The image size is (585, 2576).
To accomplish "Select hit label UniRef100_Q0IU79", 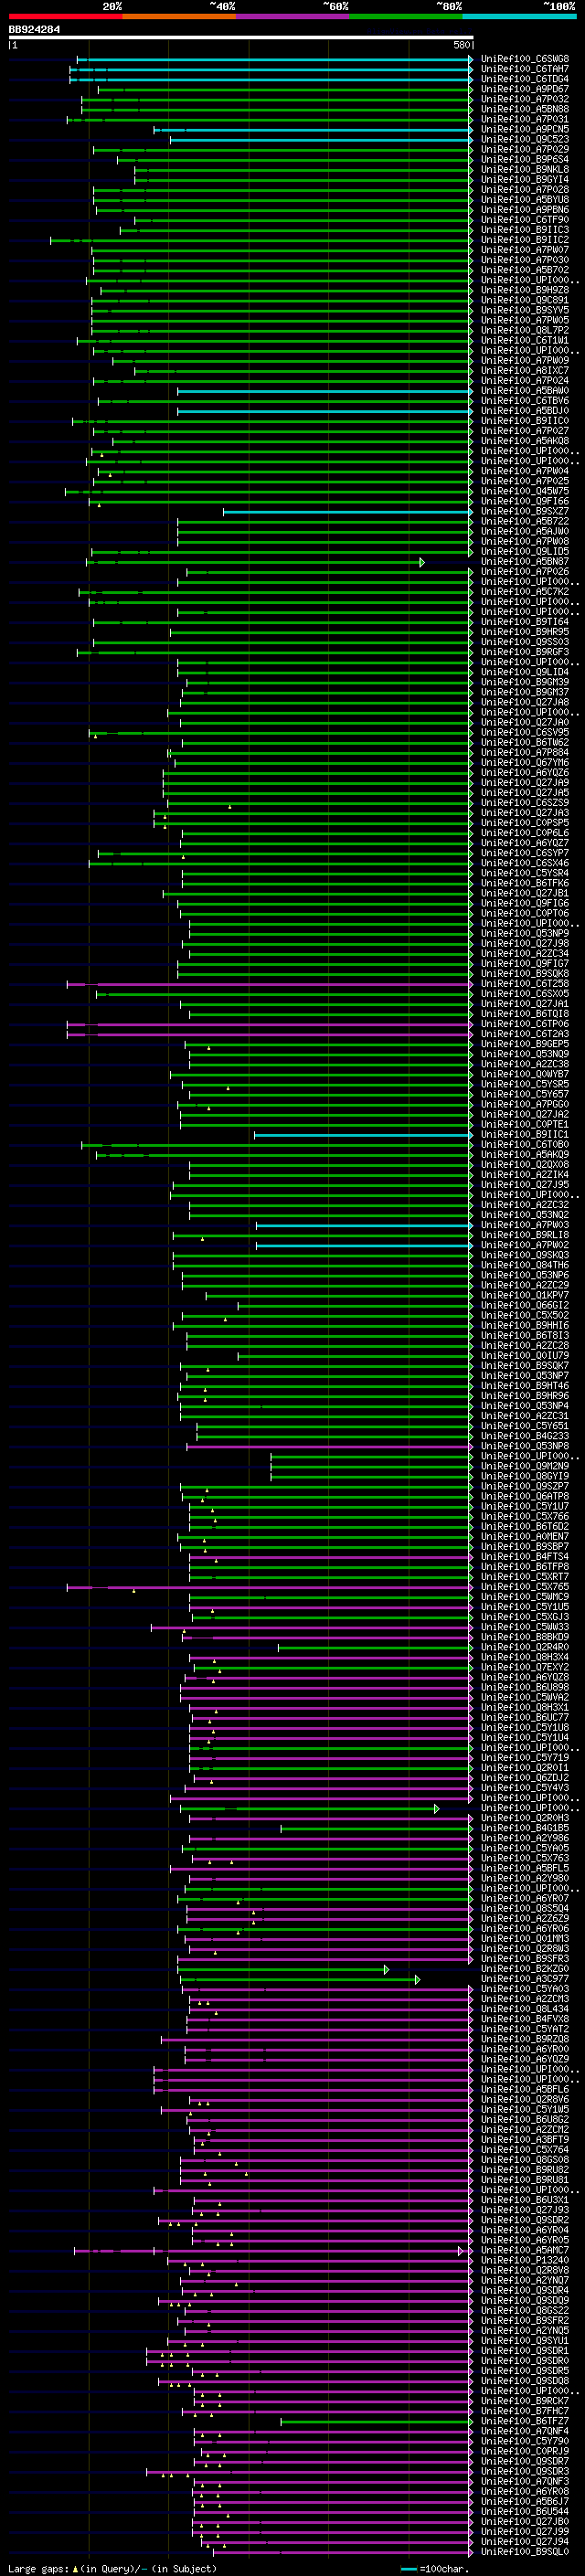I will pos(524,1356).
